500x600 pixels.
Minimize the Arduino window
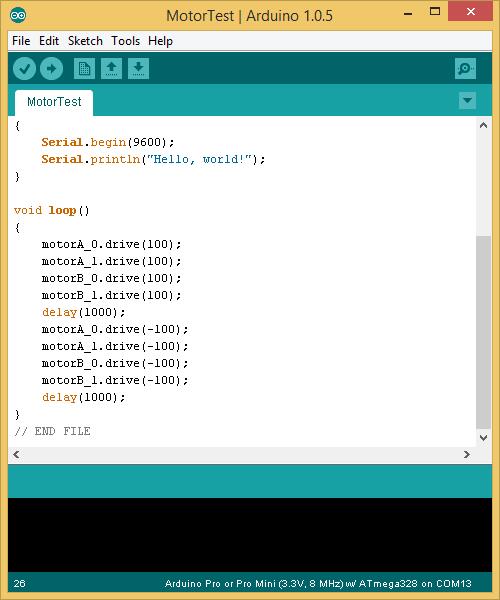pos(408,13)
